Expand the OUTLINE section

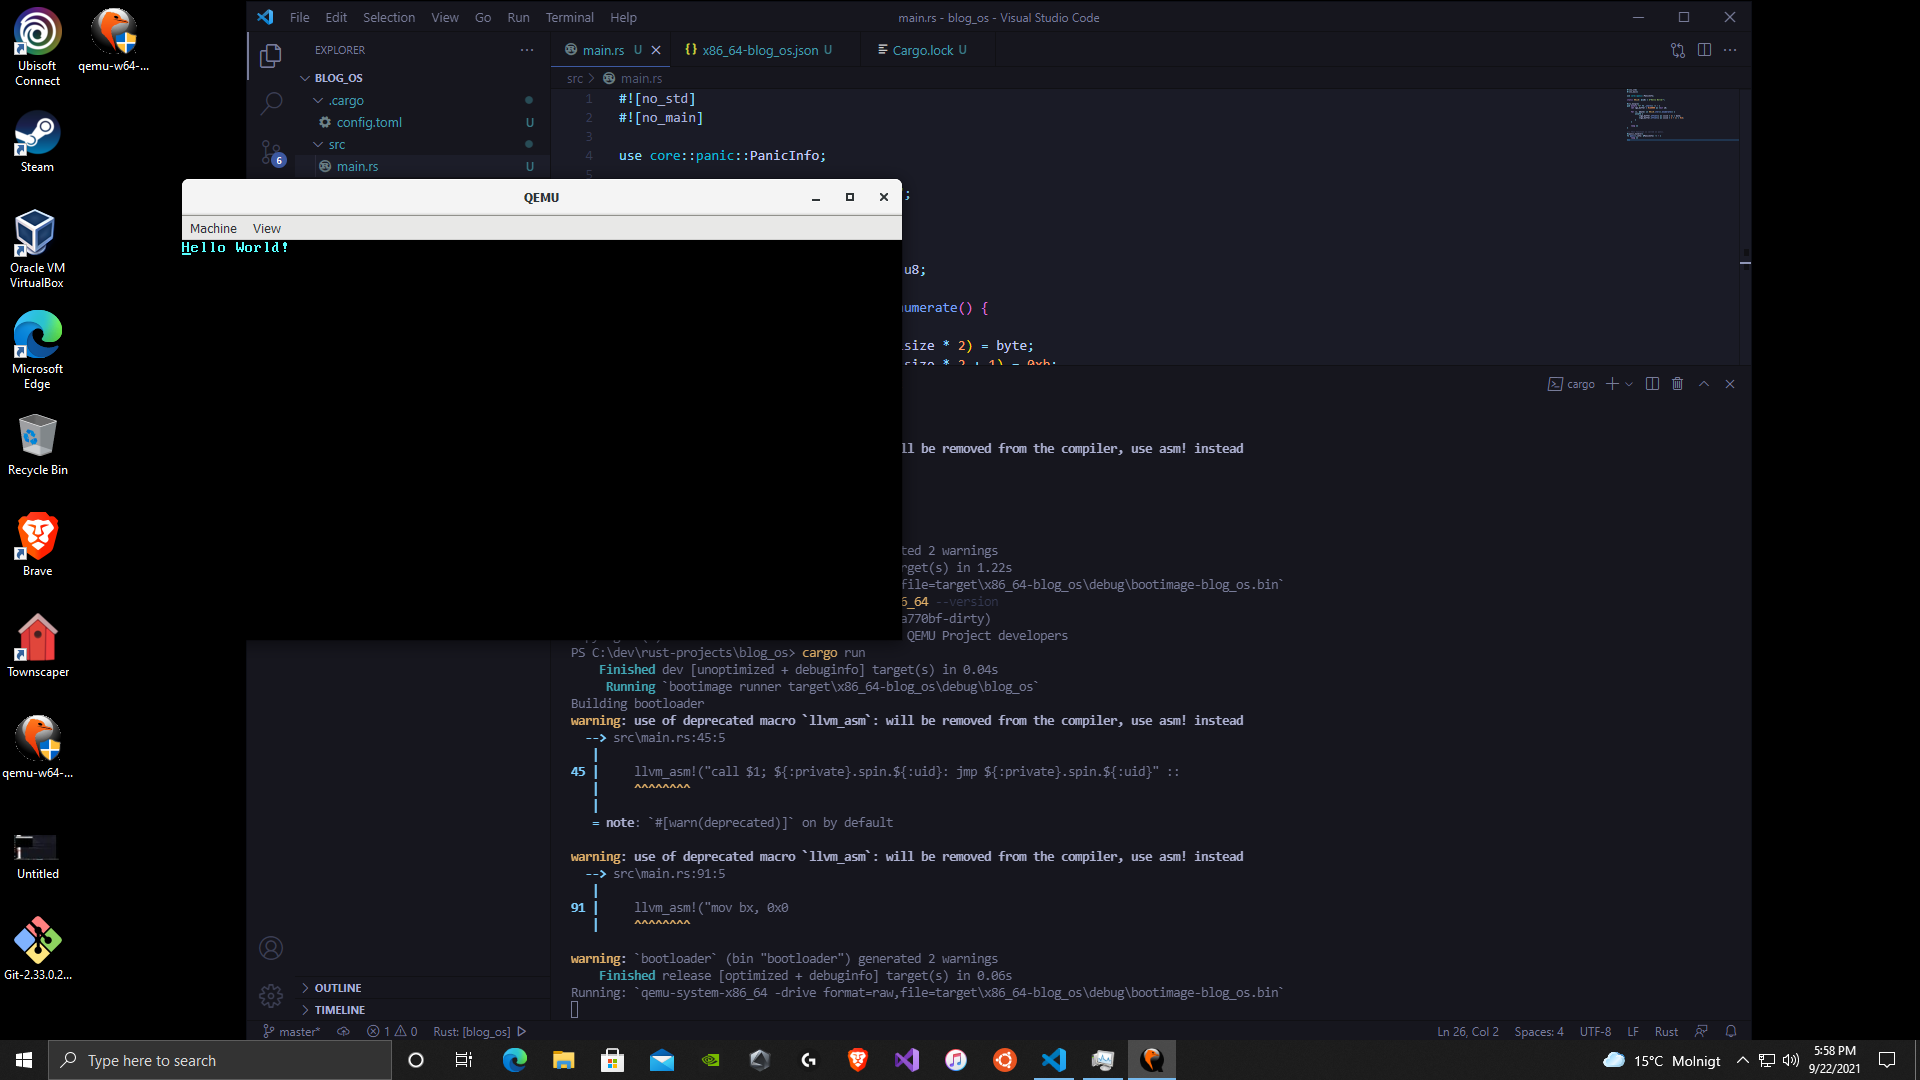(x=338, y=988)
